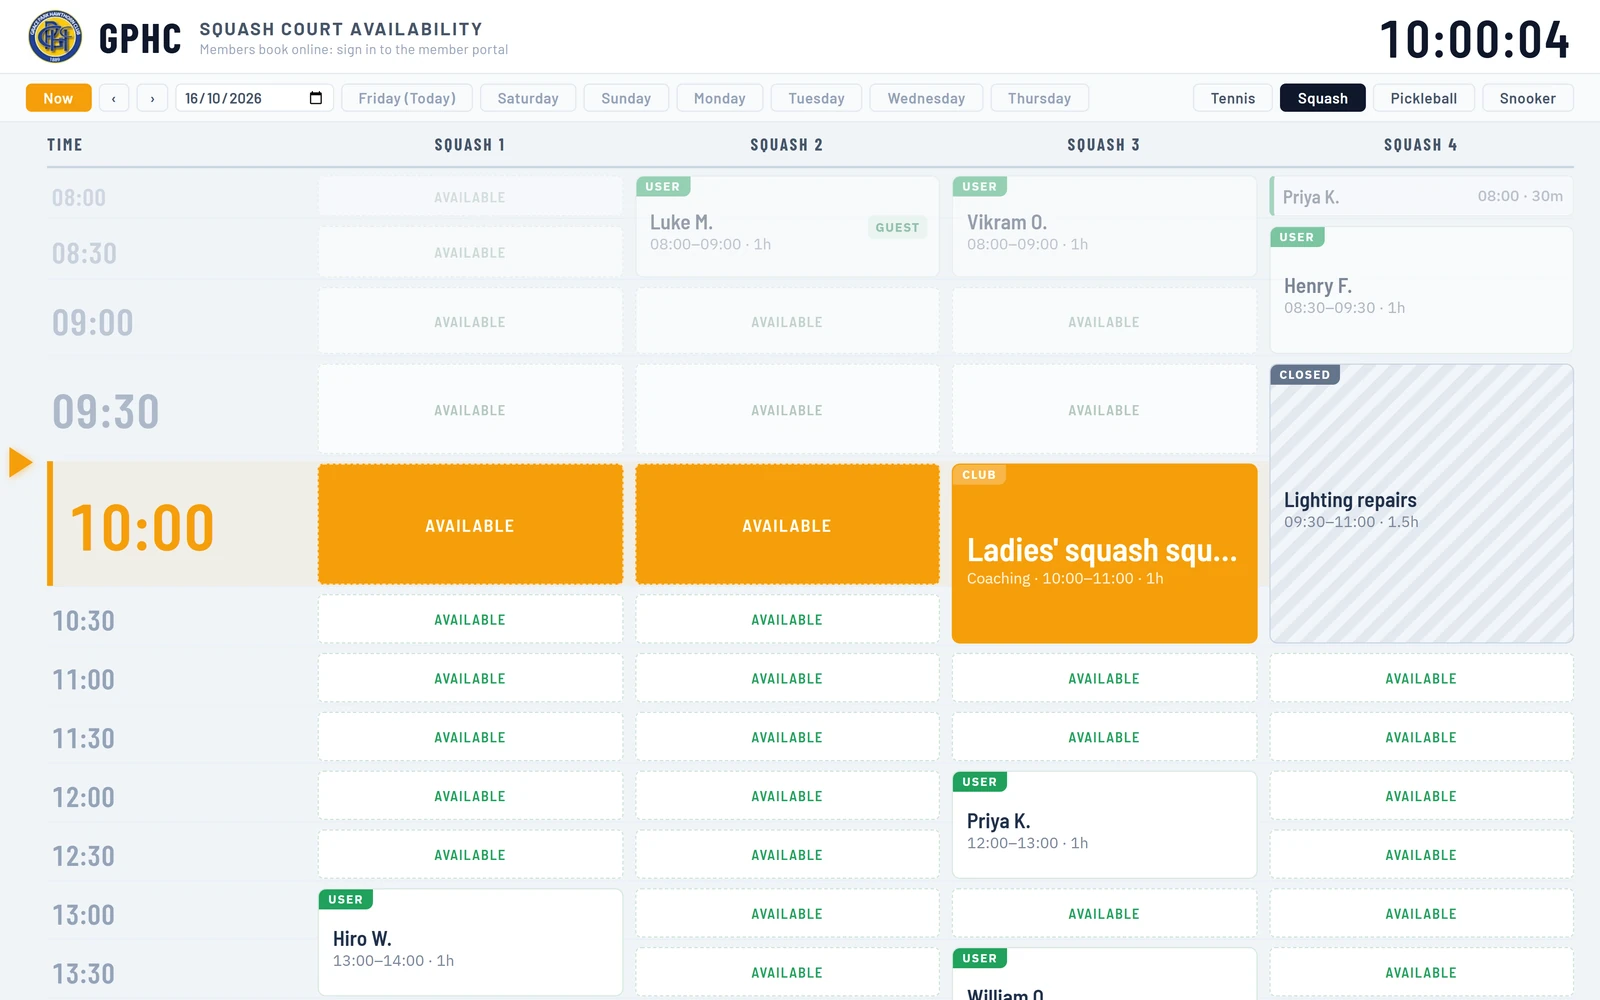Open Monday's court schedule
Viewport: 1600px width, 1000px height.
point(720,98)
